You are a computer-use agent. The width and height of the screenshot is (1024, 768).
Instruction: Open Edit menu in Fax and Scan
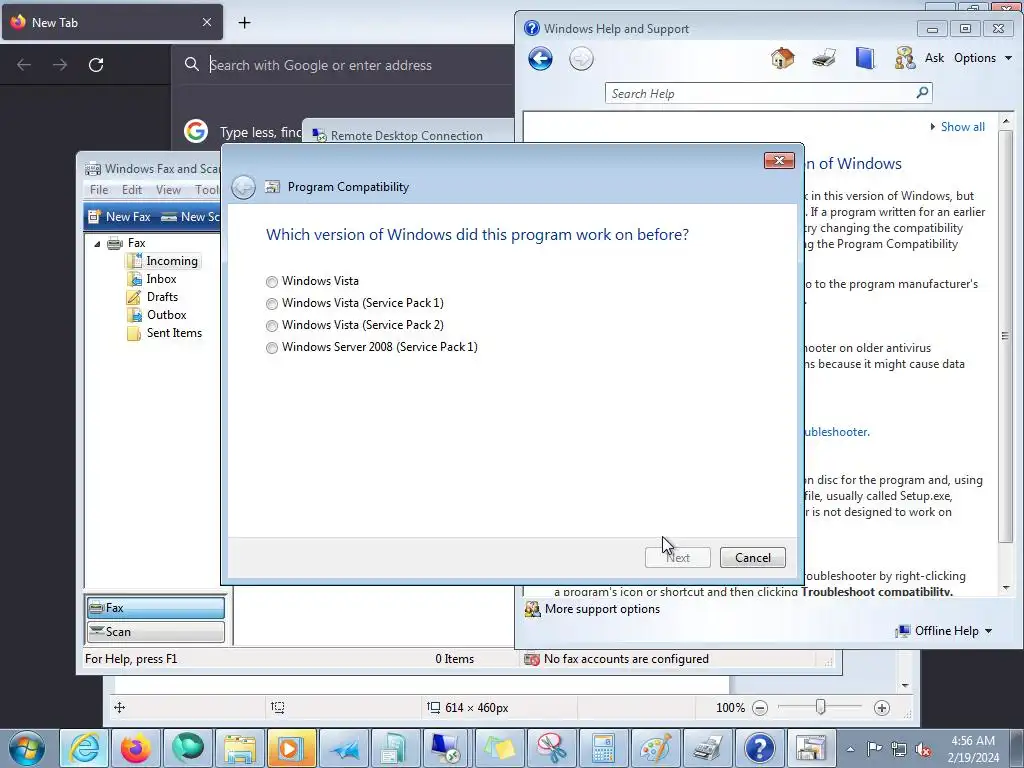[x=132, y=190]
